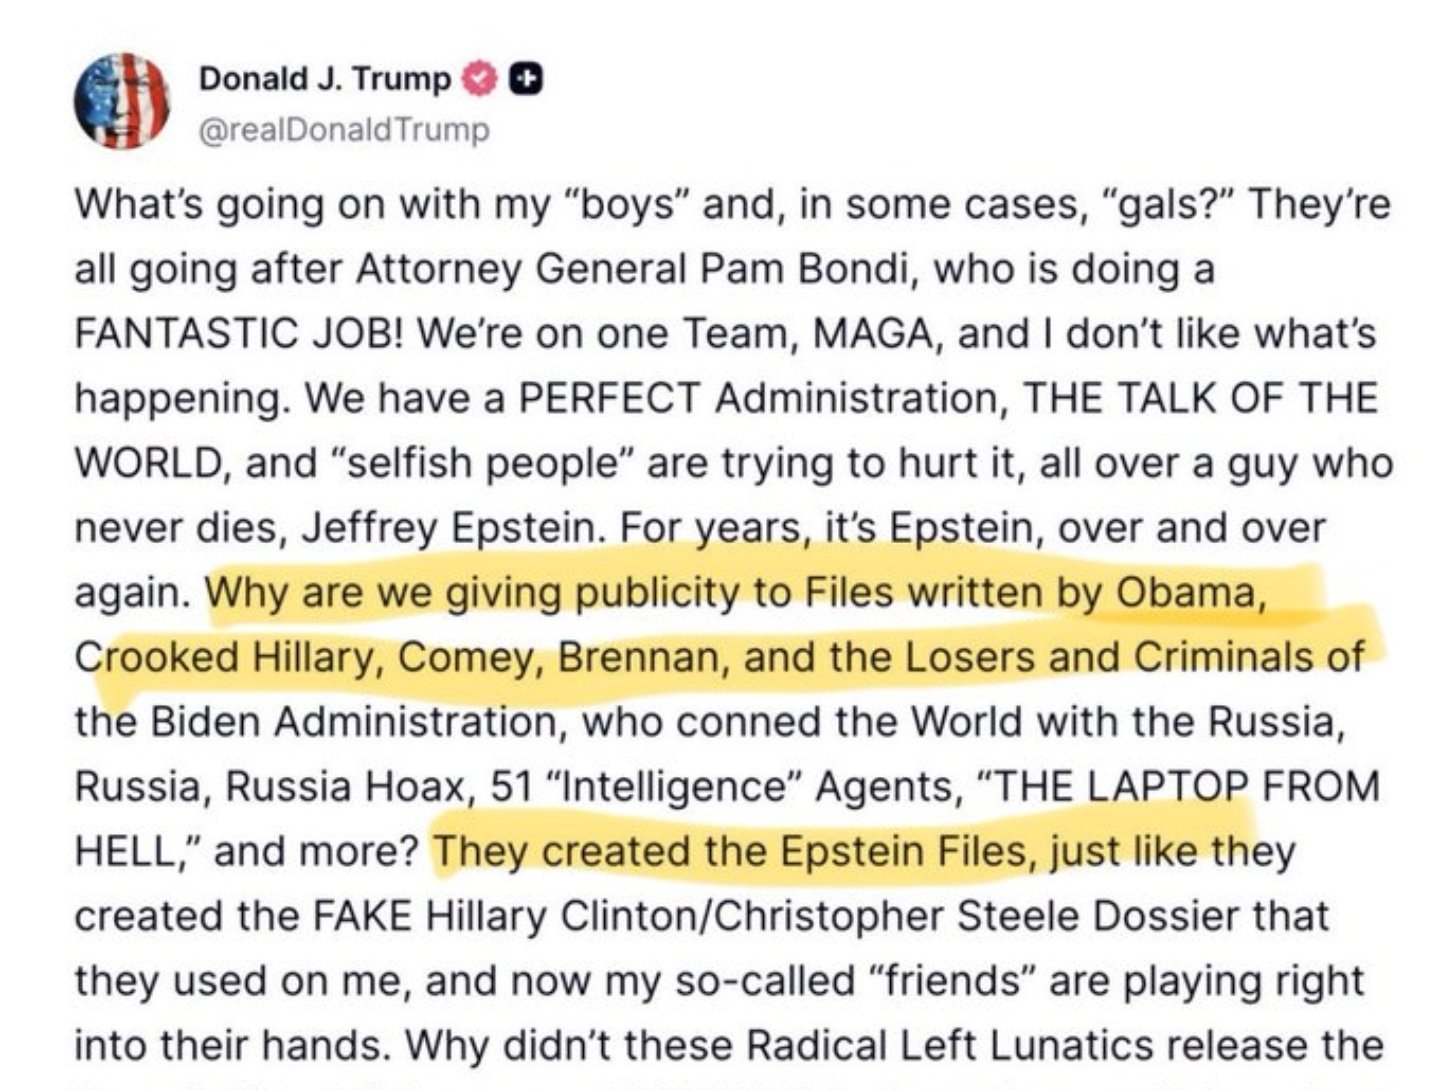Image resolution: width=1439 pixels, height=1090 pixels.
Task: Click the highlighted 'Crooked Hillary, Comey, Brennan' line
Action: [718, 658]
